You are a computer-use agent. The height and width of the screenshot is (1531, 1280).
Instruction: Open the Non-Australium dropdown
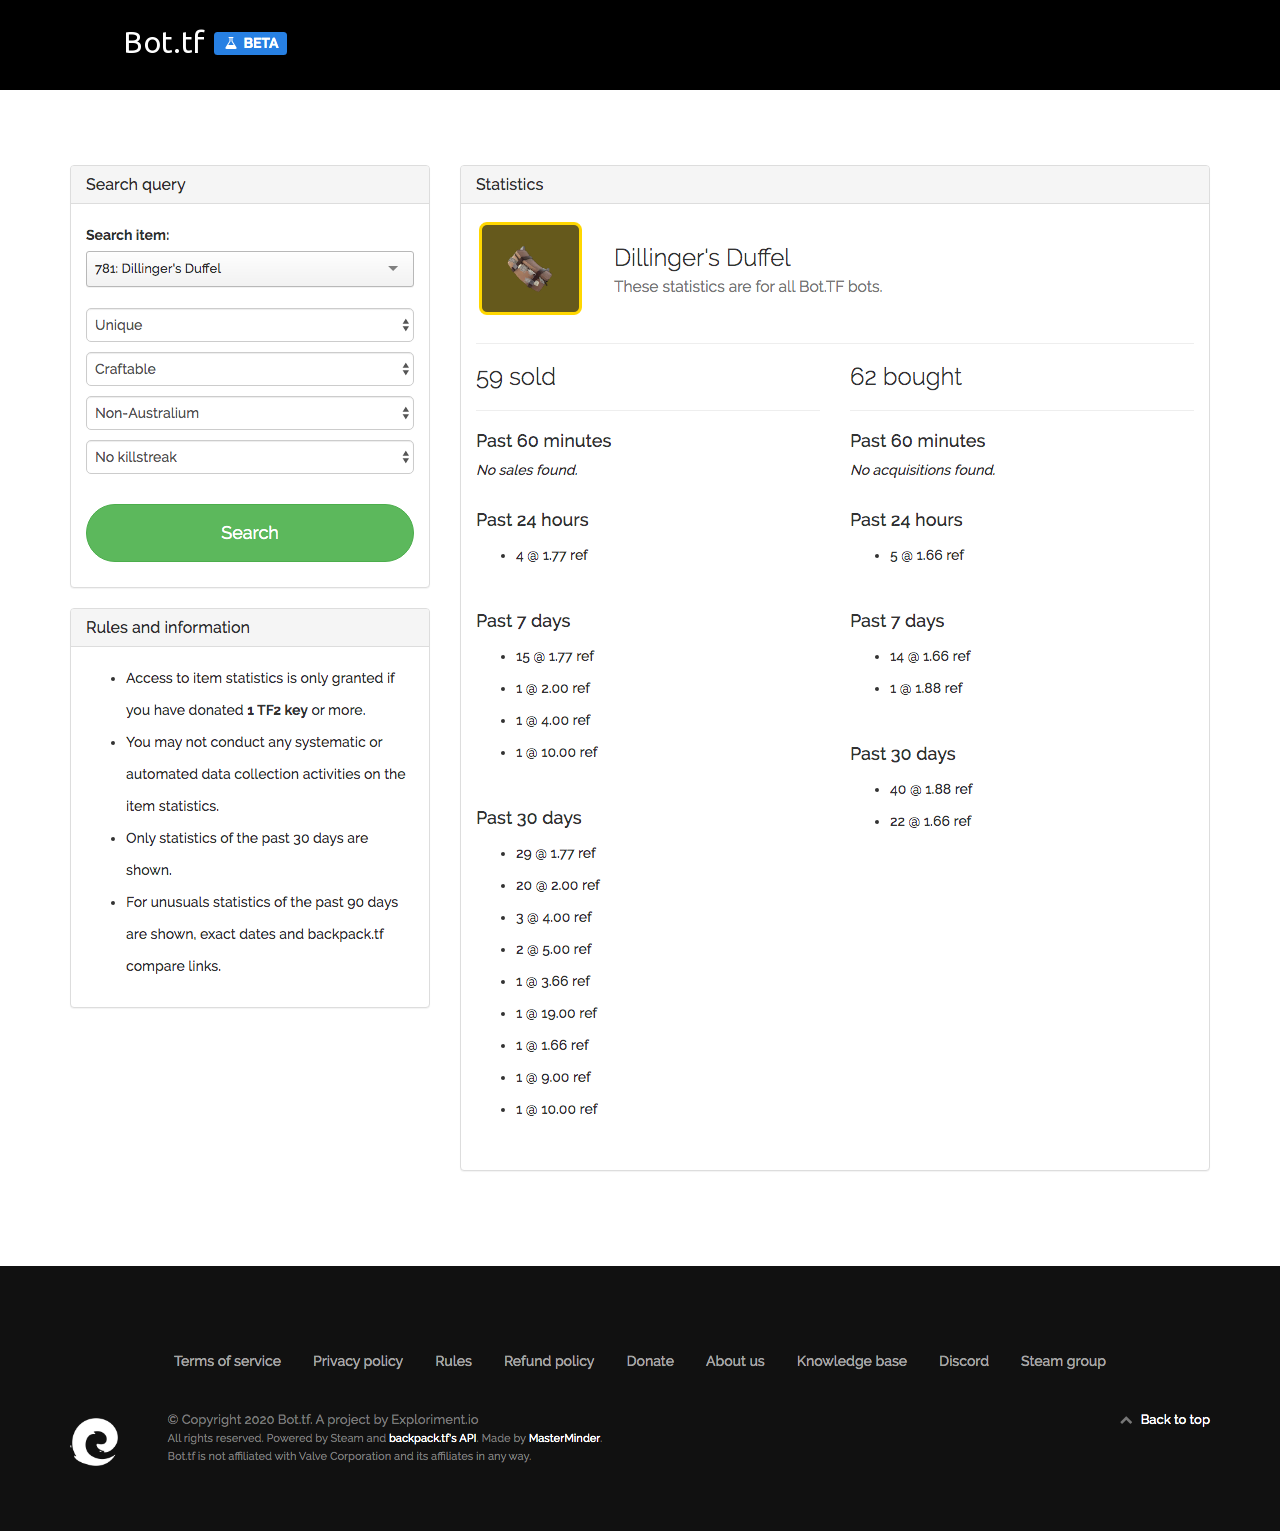click(x=250, y=413)
